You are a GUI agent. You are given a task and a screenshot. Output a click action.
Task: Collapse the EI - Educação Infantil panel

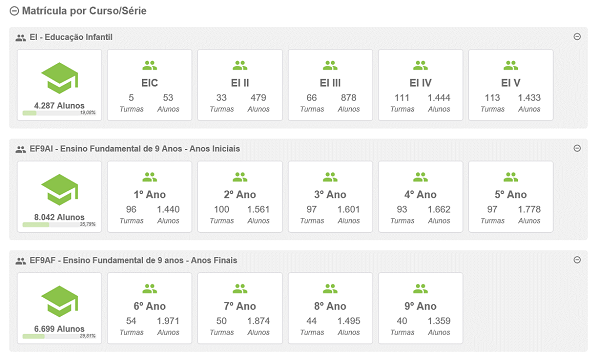pos(577,37)
